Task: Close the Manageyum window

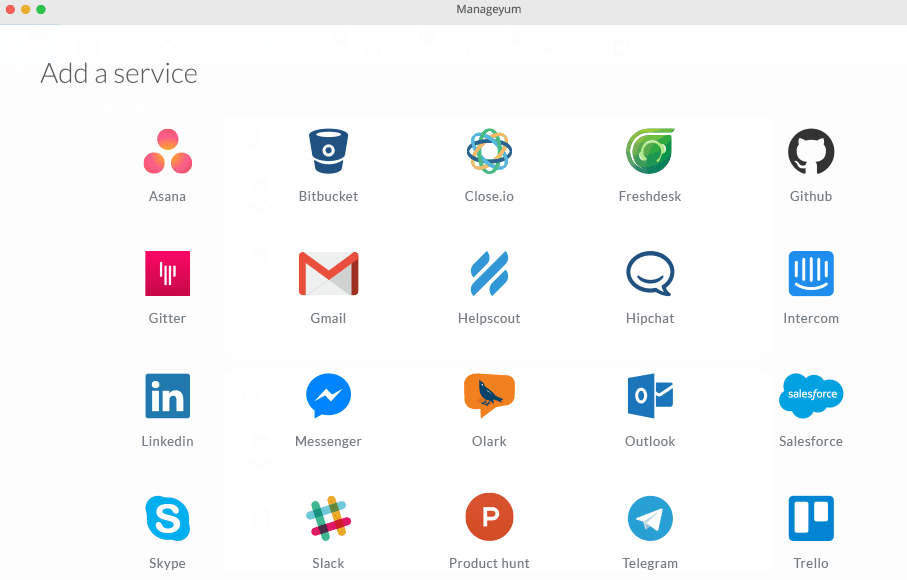Action: 10,9
